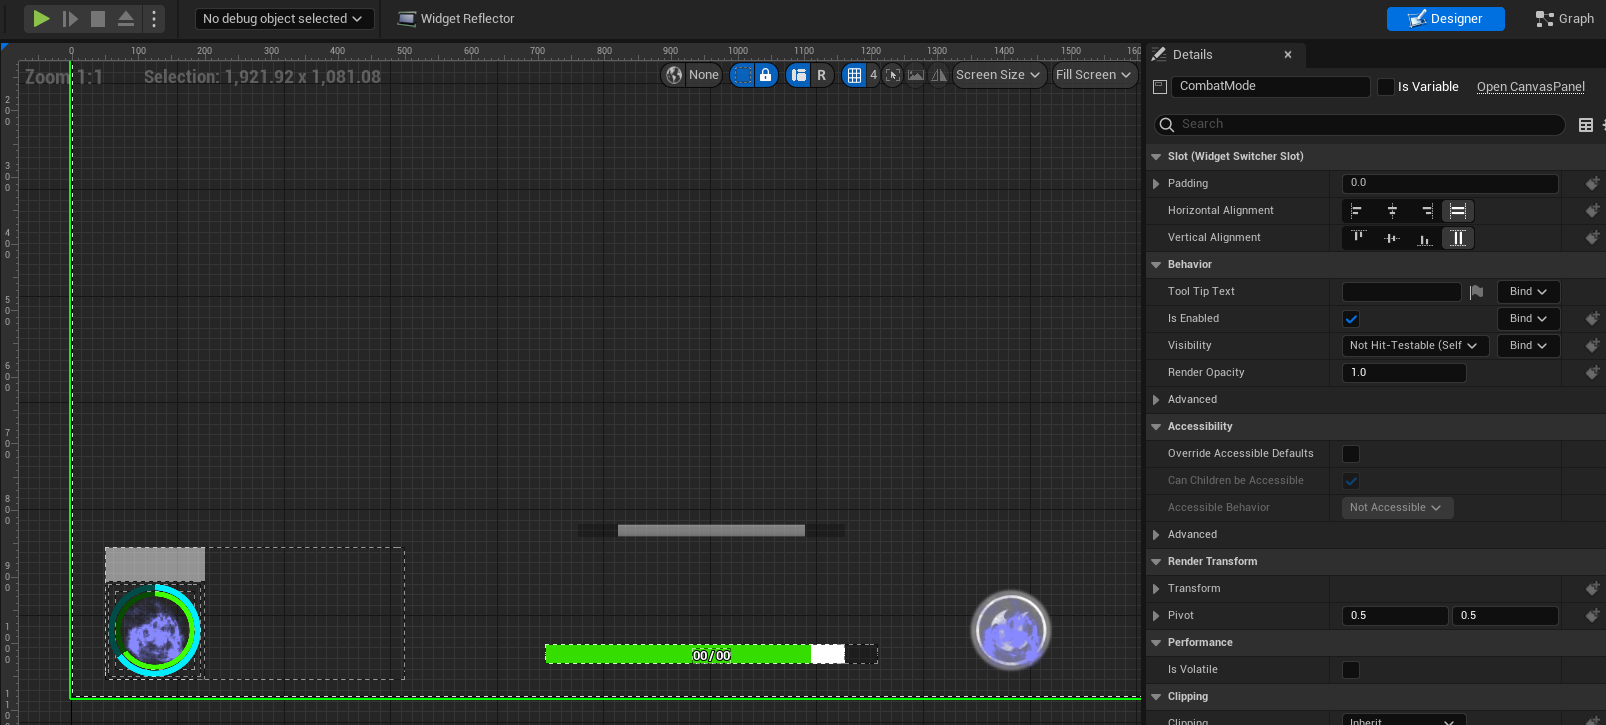Open the Visibility Not Hit-Testable dropdown

[x=1415, y=346]
